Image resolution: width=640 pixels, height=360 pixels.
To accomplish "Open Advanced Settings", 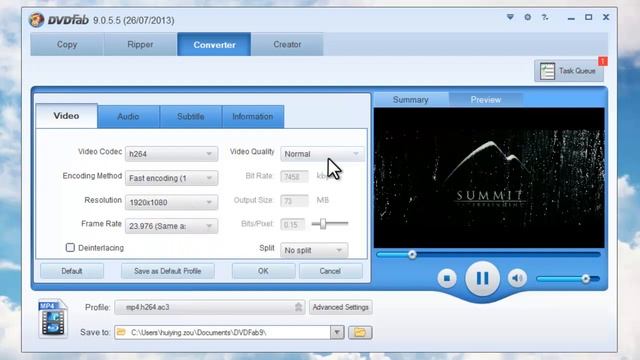I will point(340,307).
